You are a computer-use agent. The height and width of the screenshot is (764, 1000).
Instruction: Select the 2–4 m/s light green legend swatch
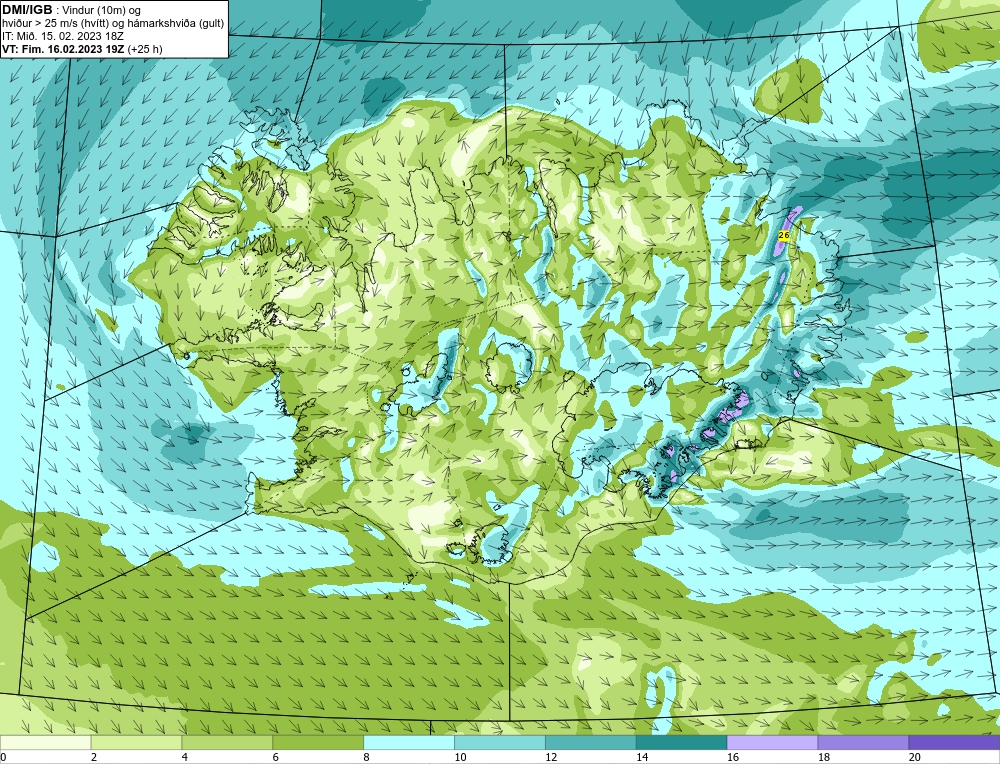[x=136, y=743]
